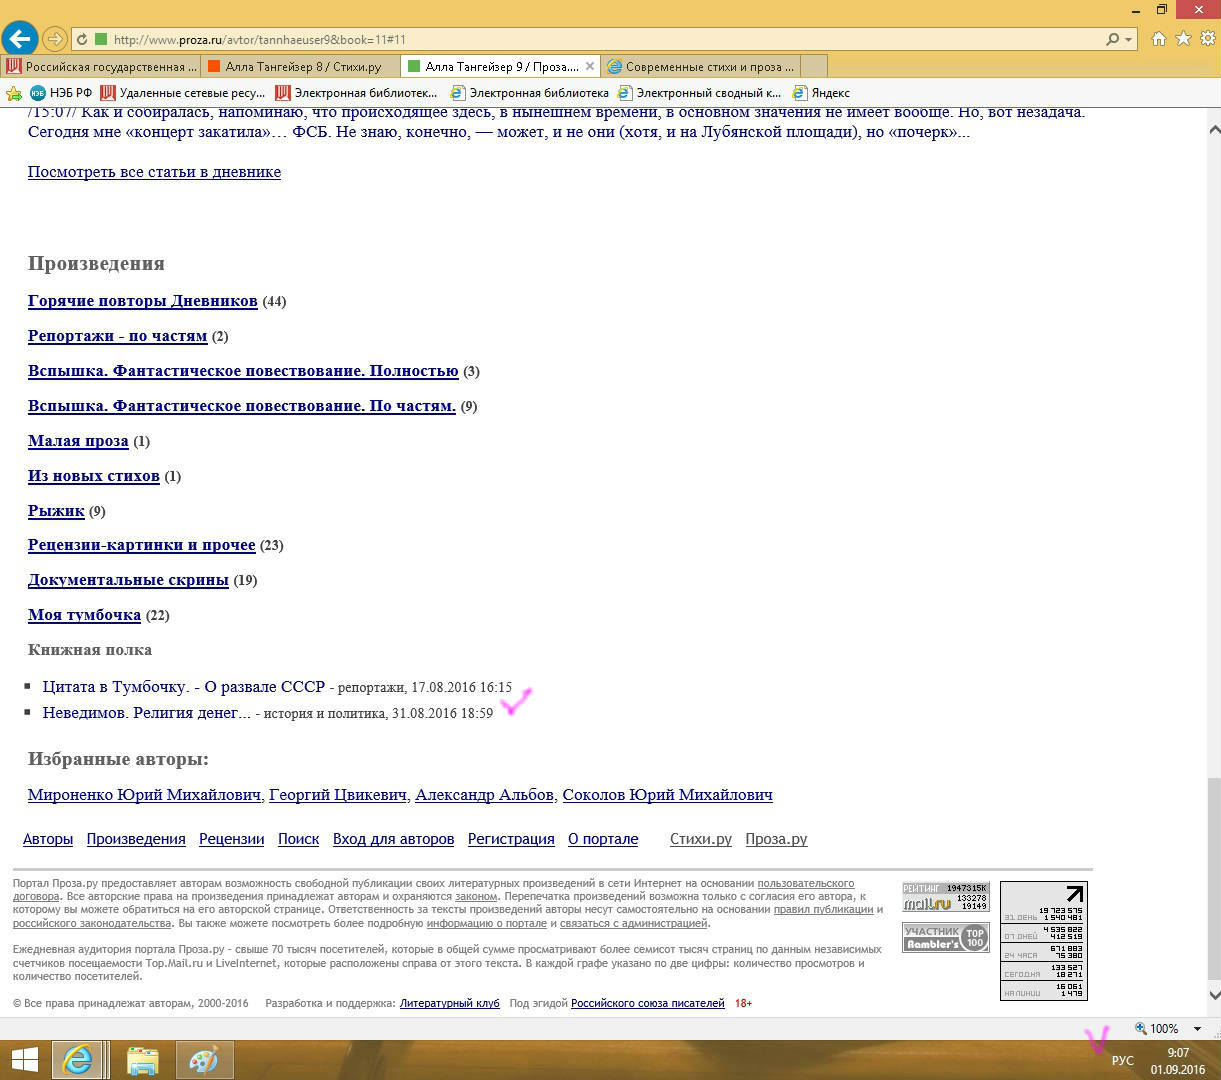This screenshot has height=1080, width=1221.
Task: Switch to the Алла Тангейзер 8 / Стихи.ру tab
Action: click(x=301, y=66)
